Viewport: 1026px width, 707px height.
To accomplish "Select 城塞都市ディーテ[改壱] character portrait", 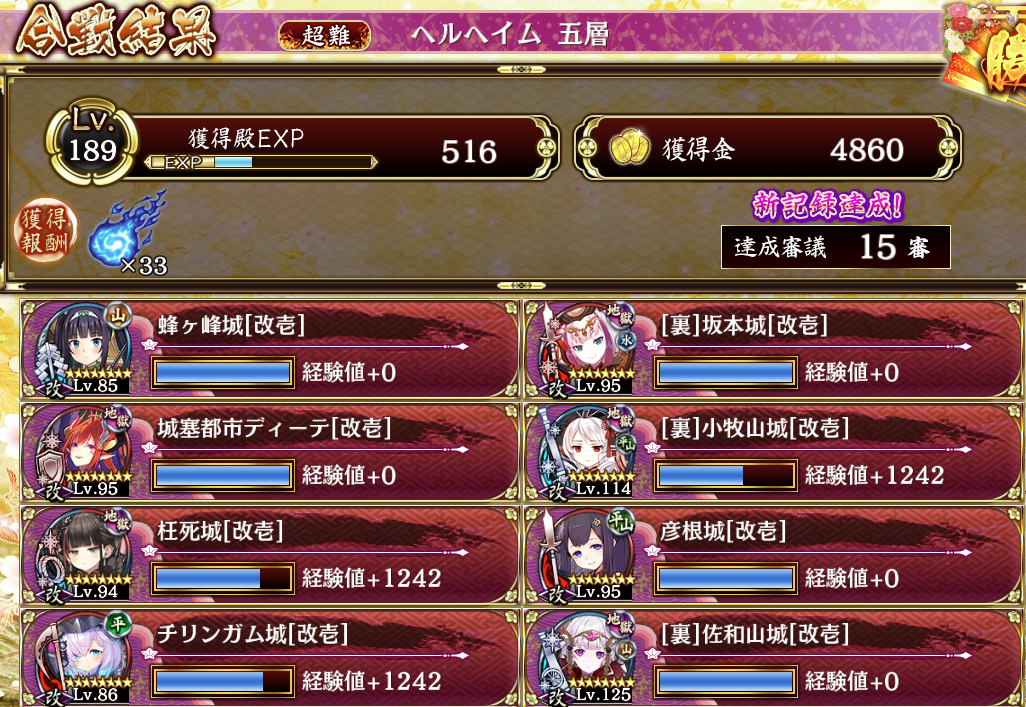I will [x=82, y=452].
